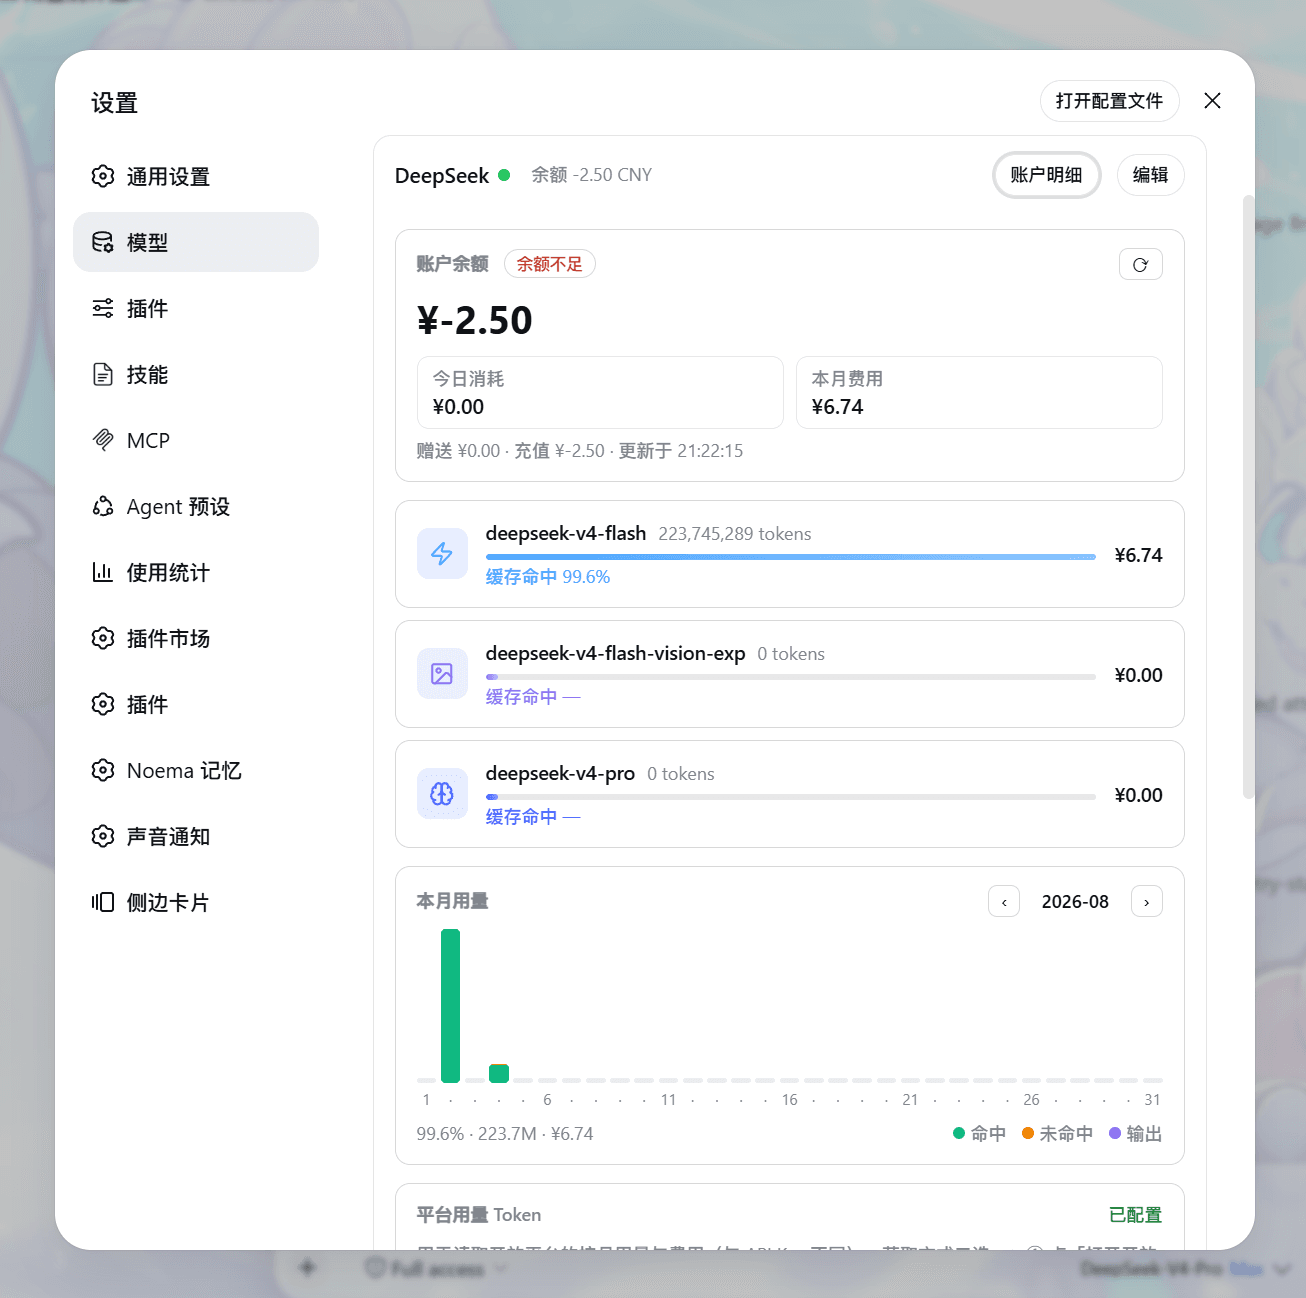Viewport: 1306px width, 1298px height.
Task: Open 通用设置 in the sidebar
Action: [x=196, y=176]
